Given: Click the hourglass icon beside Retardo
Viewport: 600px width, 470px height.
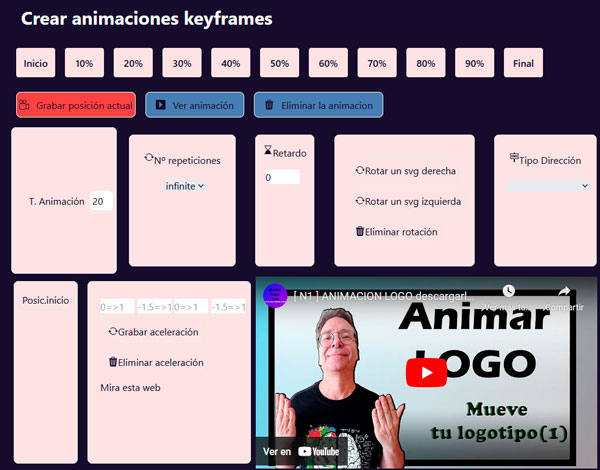Looking at the screenshot, I should [x=268, y=150].
